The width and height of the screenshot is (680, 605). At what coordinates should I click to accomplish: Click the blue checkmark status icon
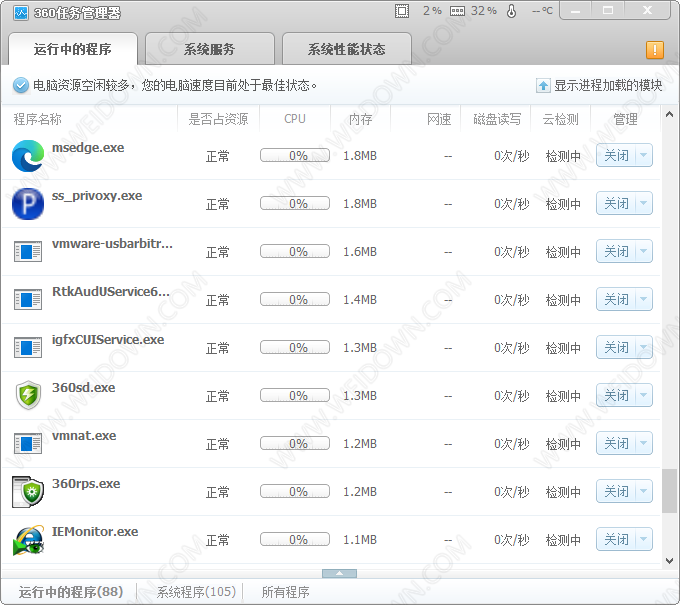click(20, 85)
